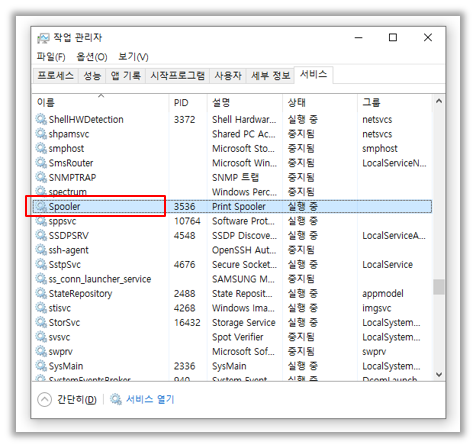Screen dimensions: 476x446
Task: Click the Shared PC Ac... description cell
Action: 244,134
